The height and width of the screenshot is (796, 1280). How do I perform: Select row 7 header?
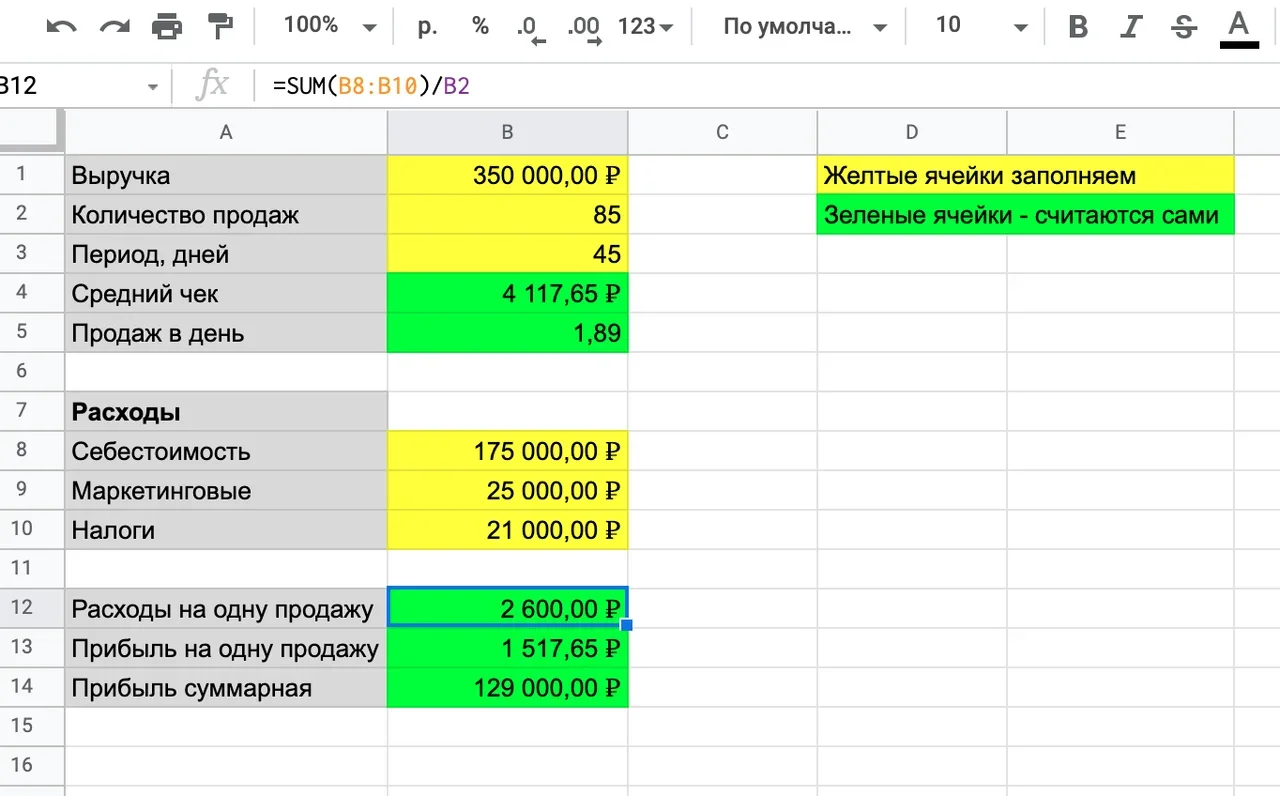(23, 411)
